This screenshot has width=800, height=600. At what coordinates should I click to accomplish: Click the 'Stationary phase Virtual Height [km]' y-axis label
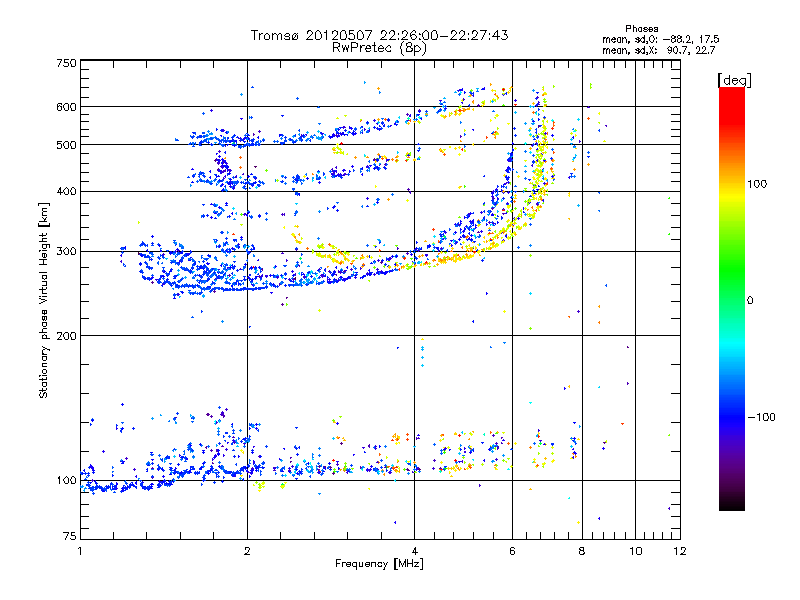click(x=43, y=300)
